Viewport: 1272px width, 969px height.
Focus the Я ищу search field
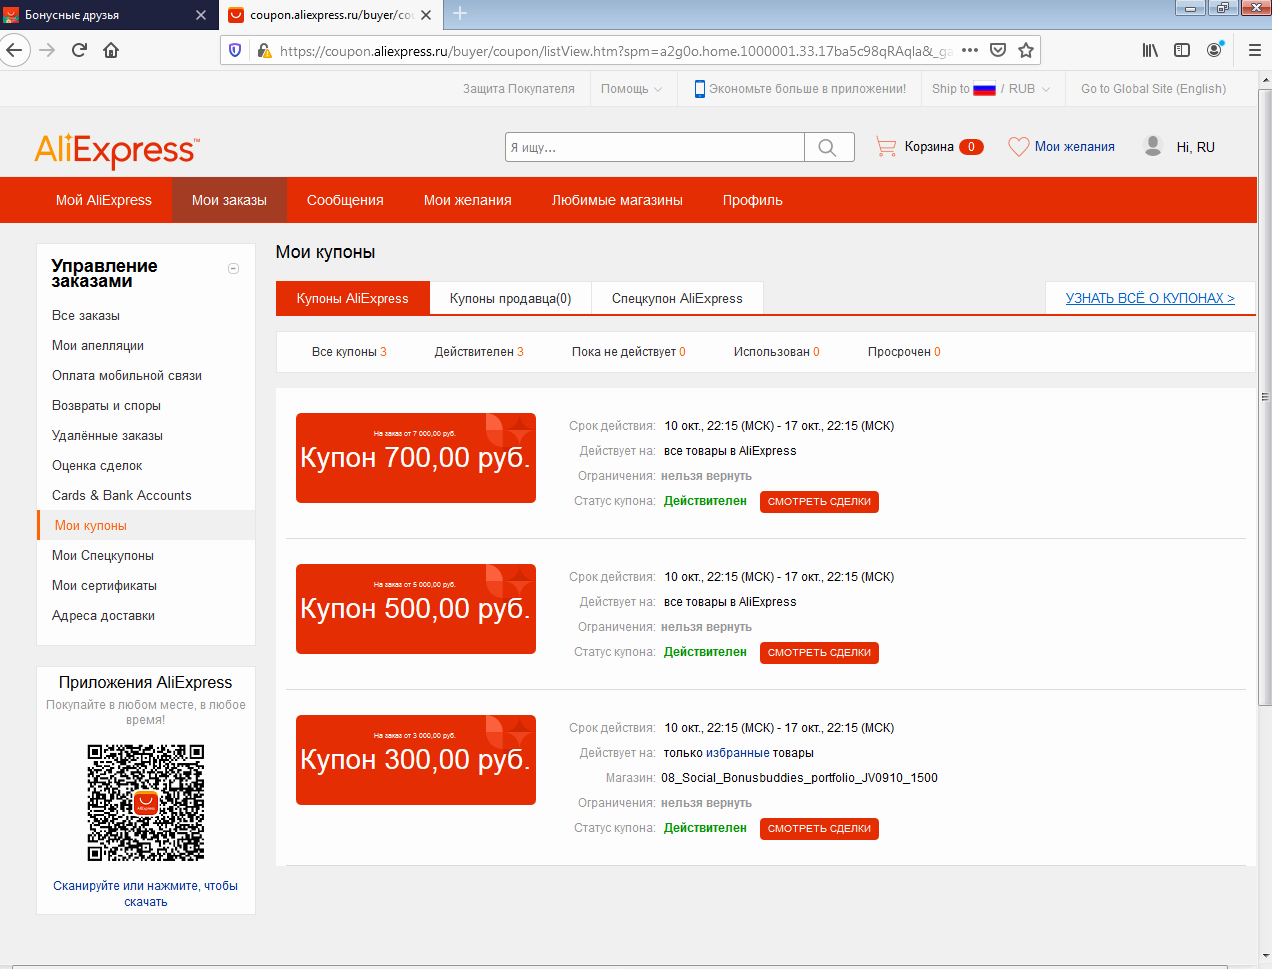point(655,147)
